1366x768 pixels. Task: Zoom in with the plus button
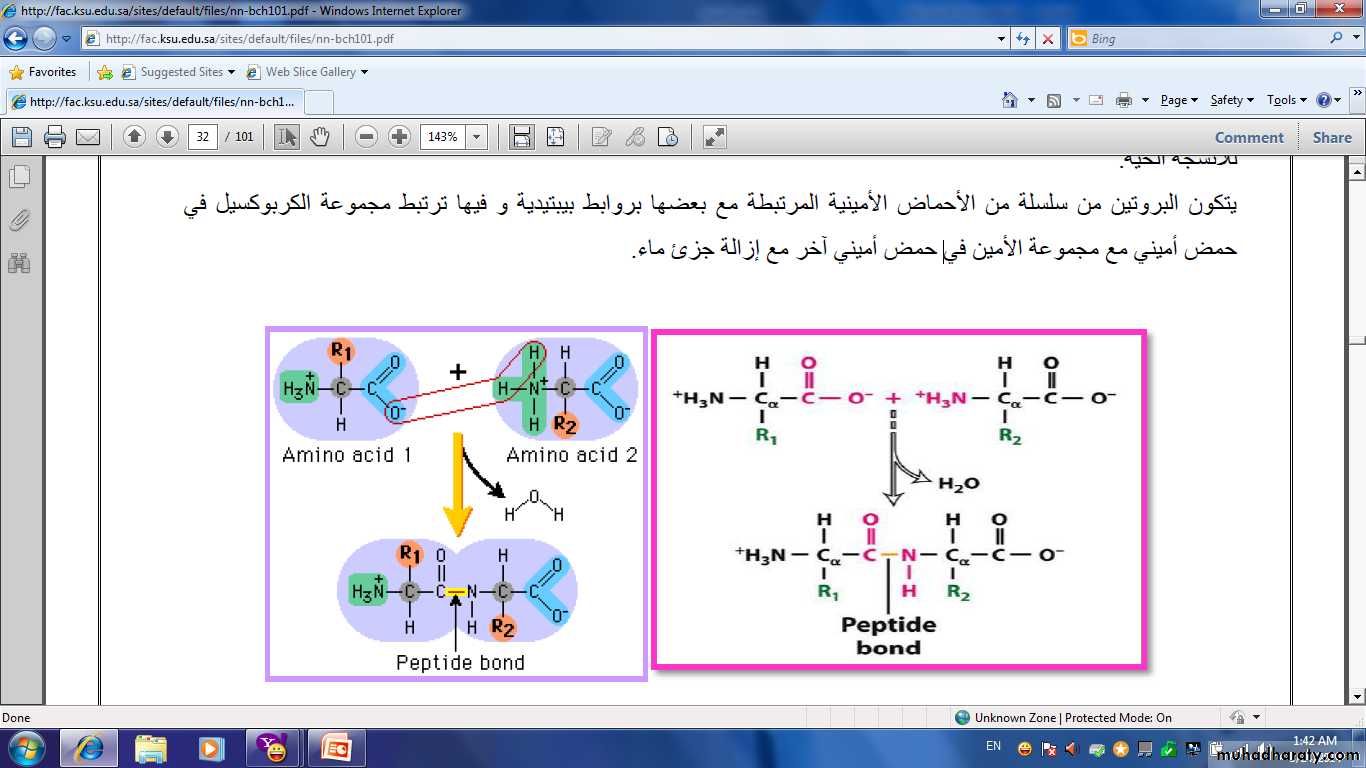399,137
